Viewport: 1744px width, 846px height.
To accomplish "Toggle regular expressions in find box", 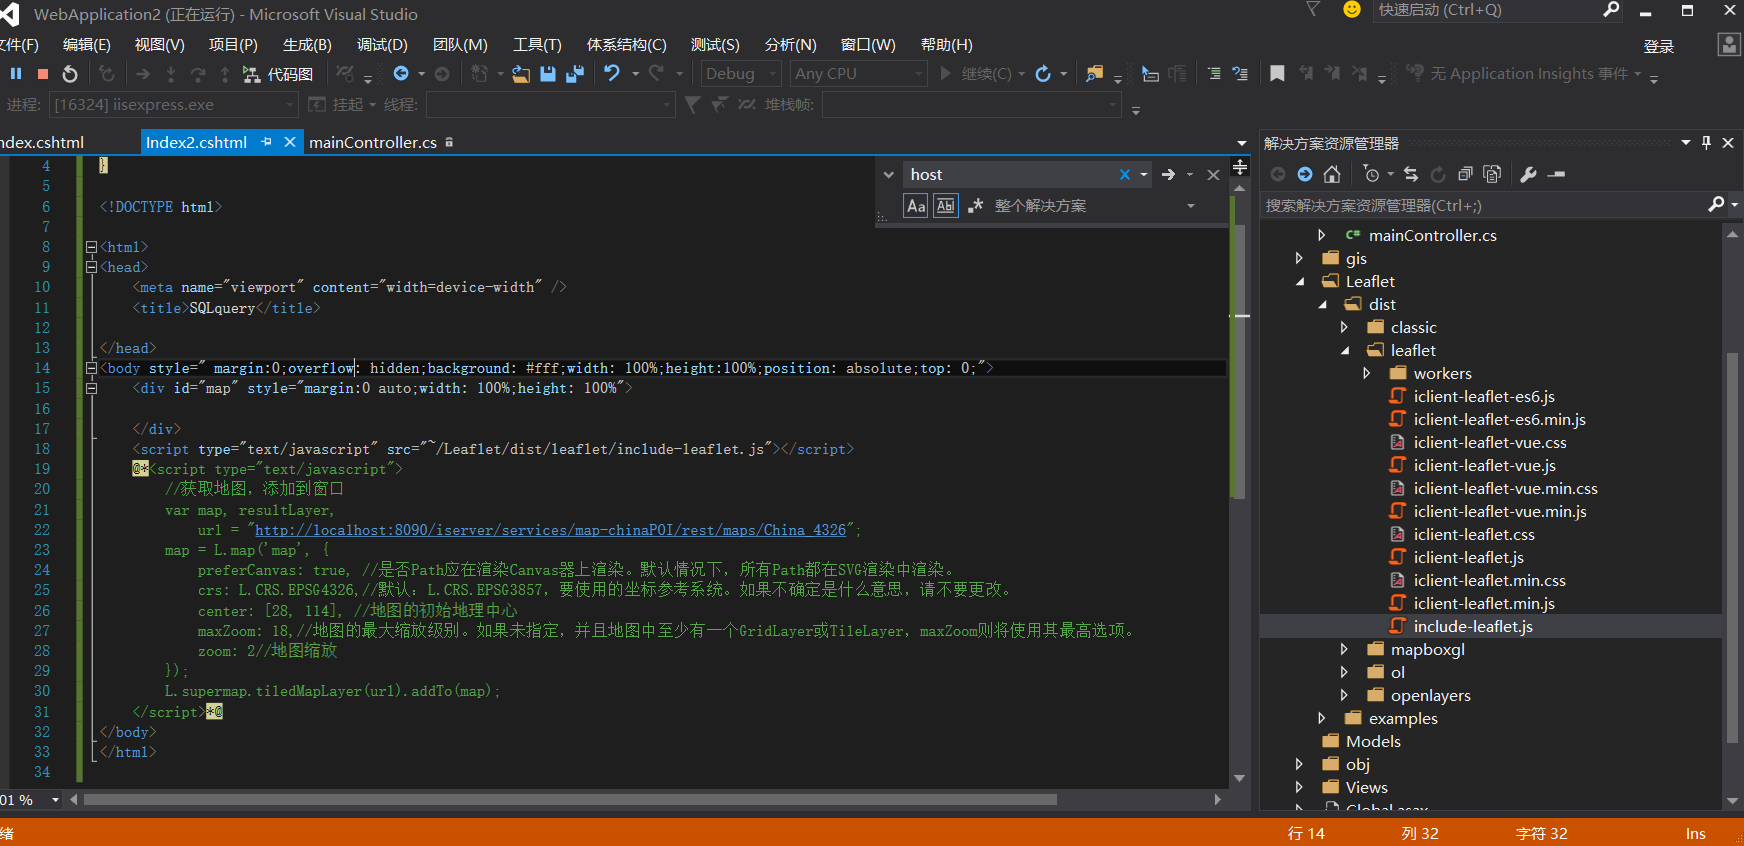I will [x=975, y=206].
